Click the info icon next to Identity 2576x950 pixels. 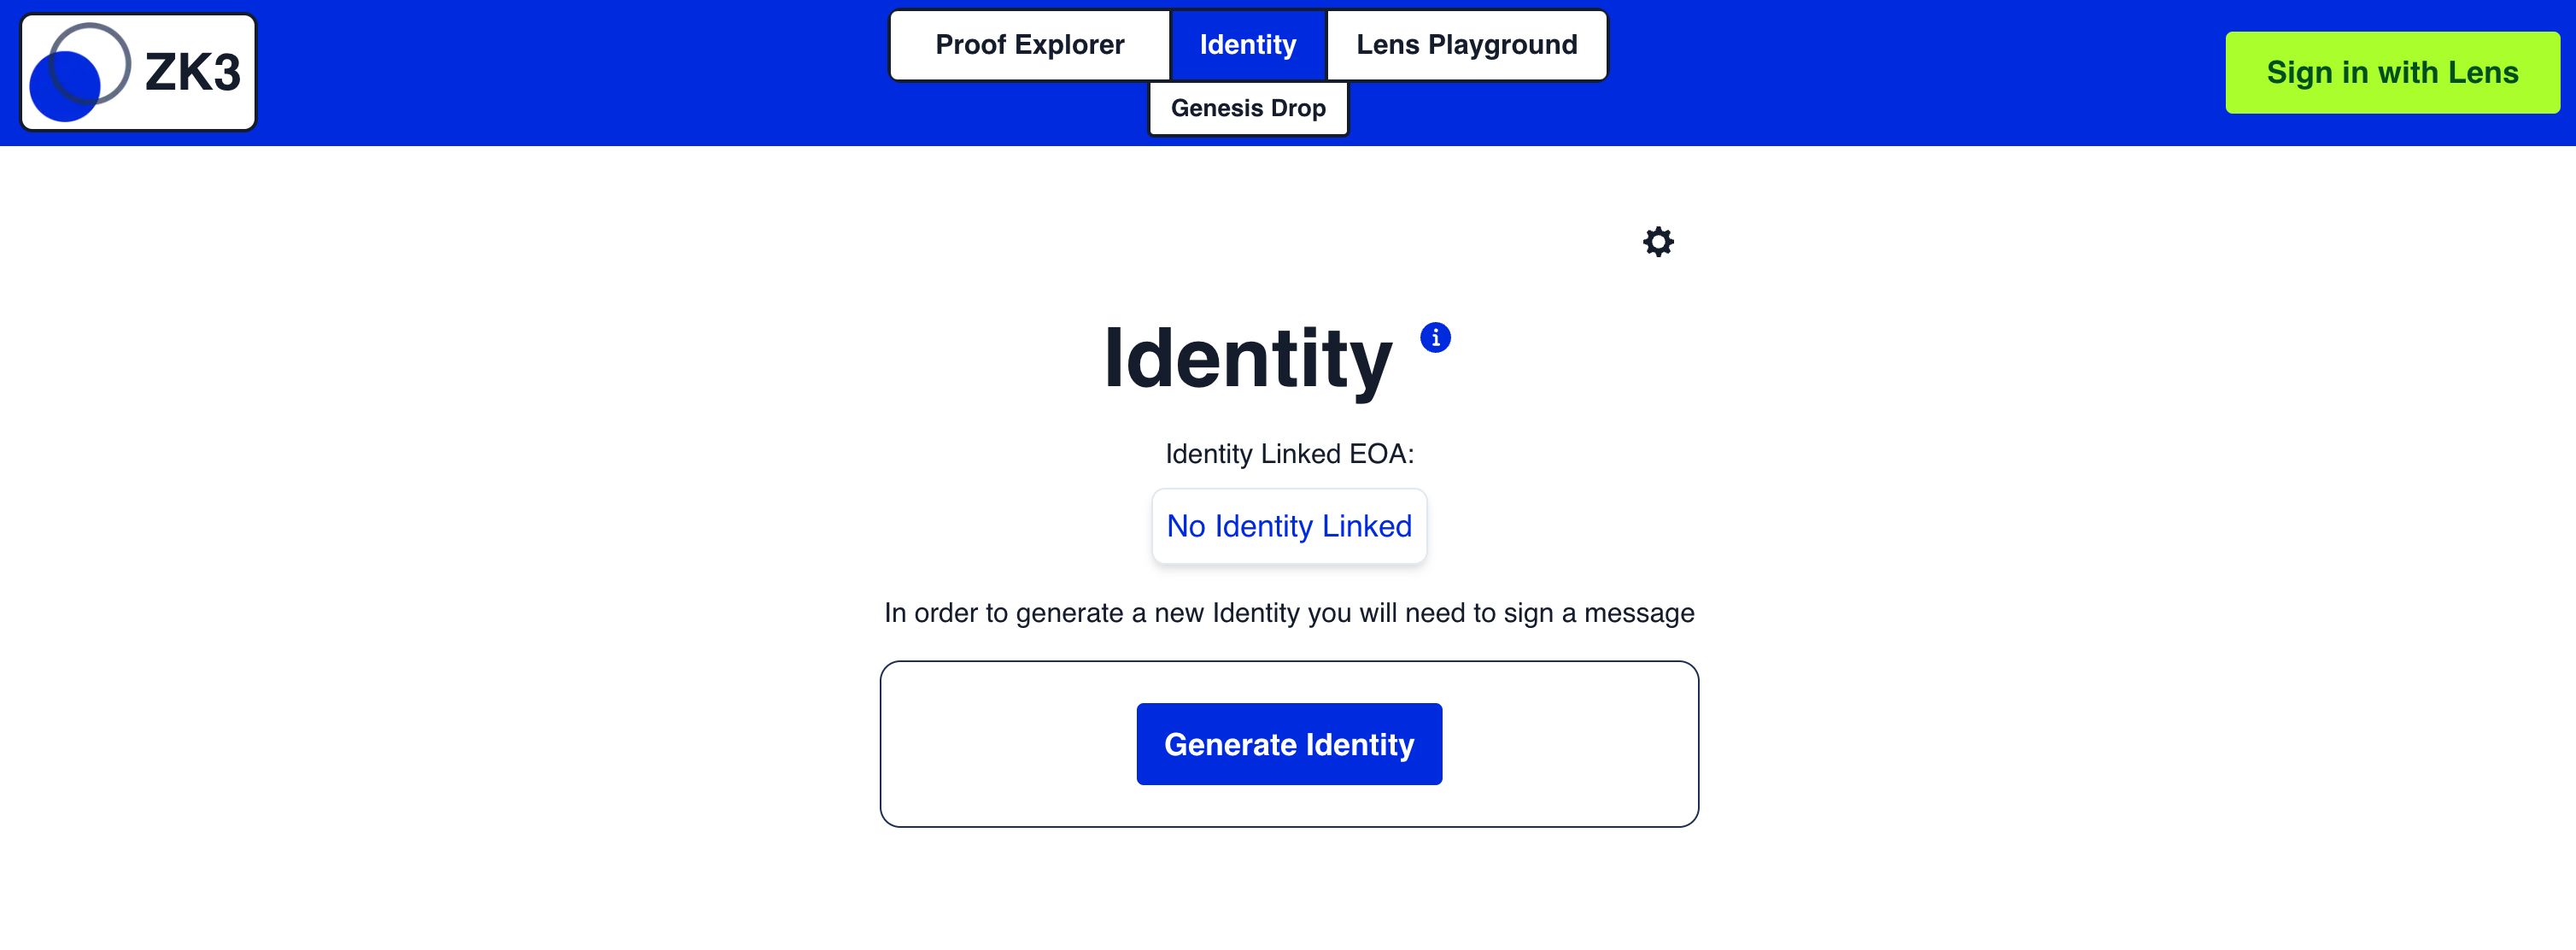(1434, 335)
